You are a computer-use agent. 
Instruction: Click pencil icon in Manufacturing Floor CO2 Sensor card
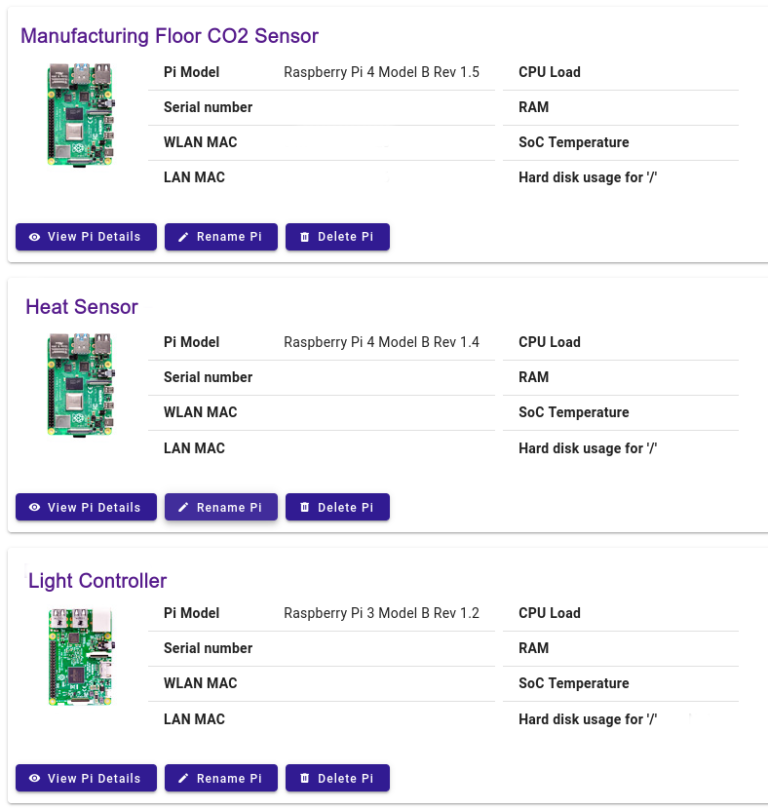[x=183, y=237]
